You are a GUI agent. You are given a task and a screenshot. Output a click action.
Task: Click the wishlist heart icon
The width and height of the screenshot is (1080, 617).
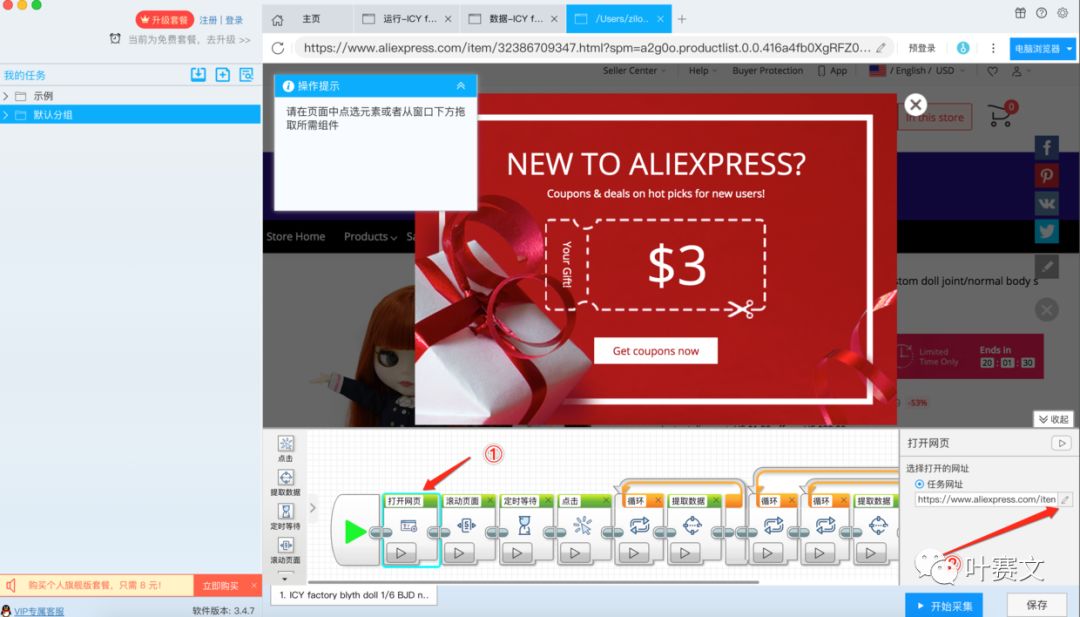(993, 71)
